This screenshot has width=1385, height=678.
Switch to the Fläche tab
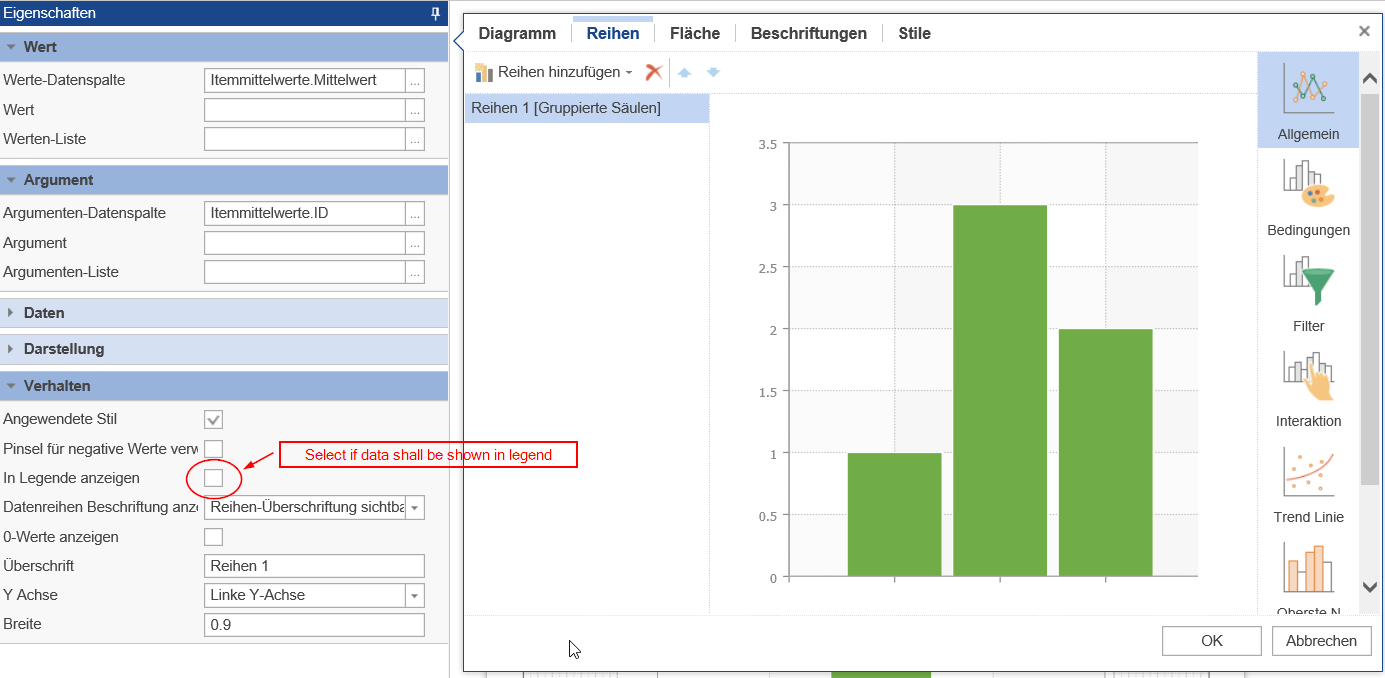click(x=695, y=33)
